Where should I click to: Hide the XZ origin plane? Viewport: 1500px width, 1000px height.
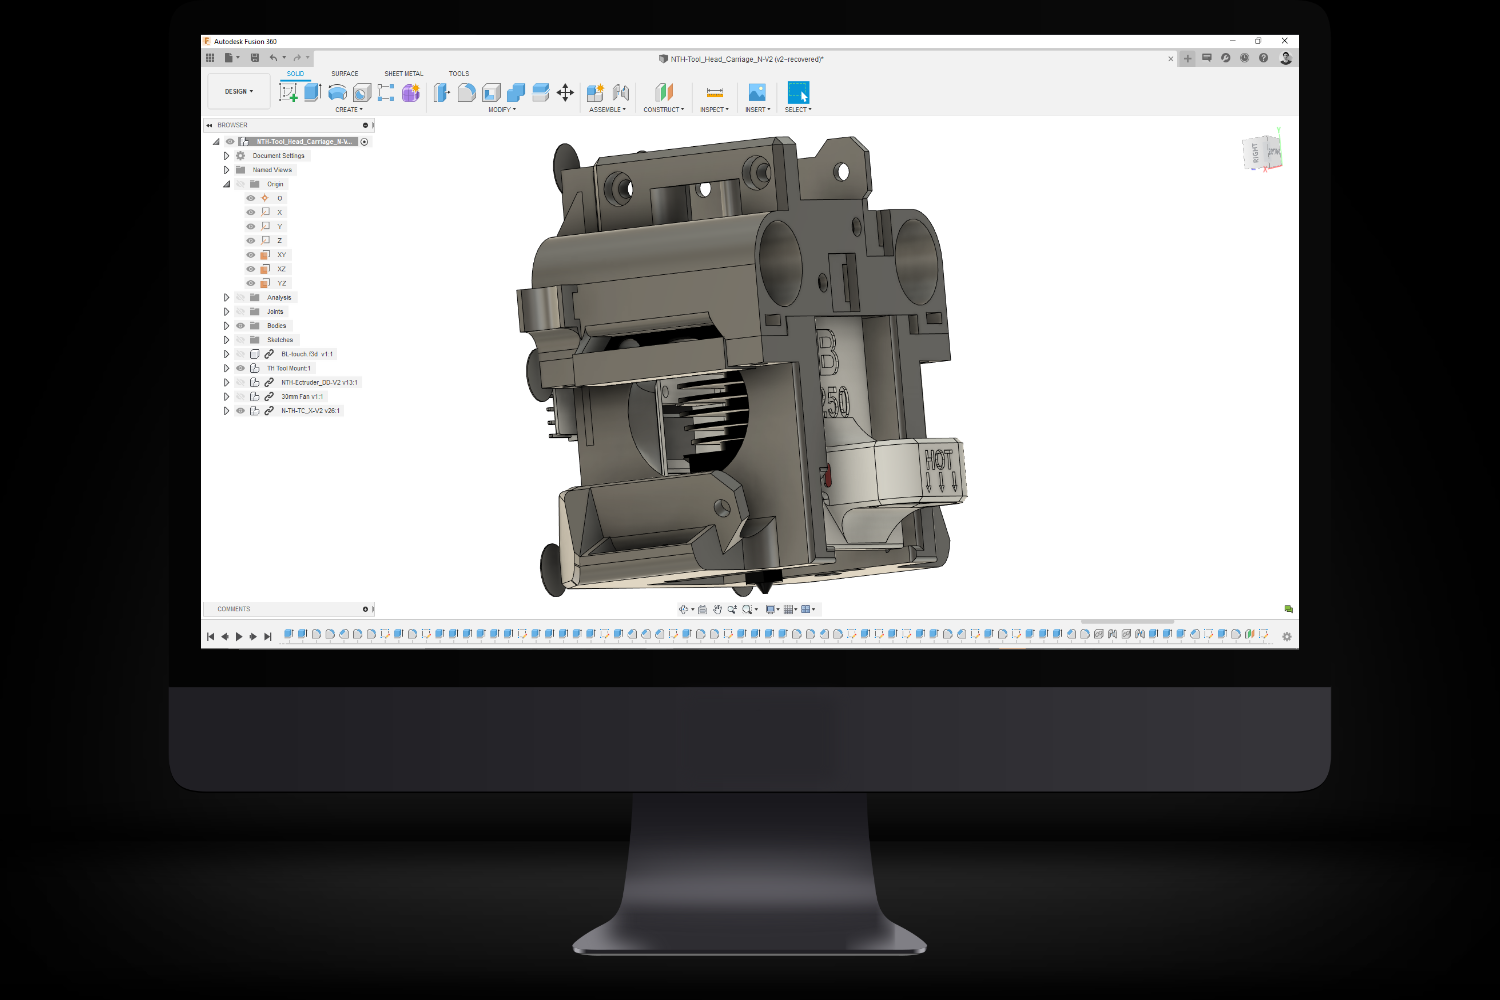pos(251,269)
